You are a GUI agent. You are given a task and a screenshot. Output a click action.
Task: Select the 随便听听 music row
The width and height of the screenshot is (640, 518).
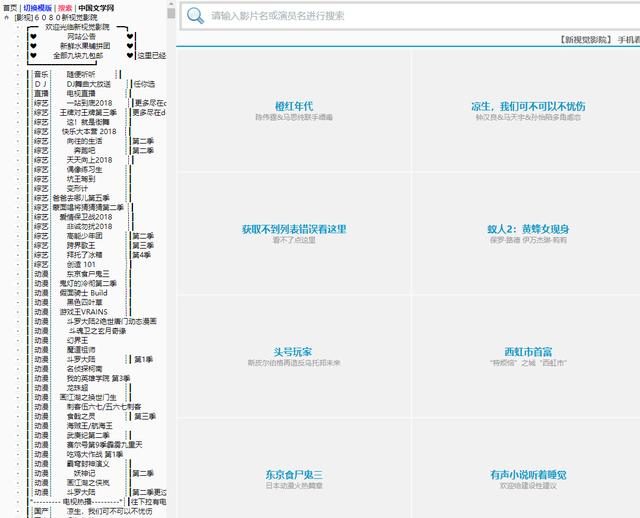tap(81, 74)
